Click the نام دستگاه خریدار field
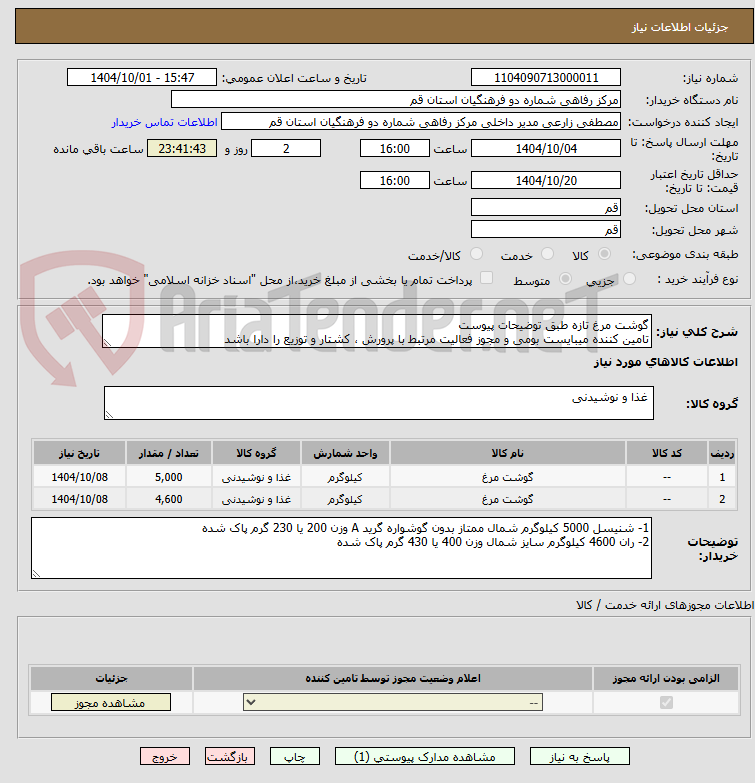The image size is (755, 783). [x=395, y=100]
